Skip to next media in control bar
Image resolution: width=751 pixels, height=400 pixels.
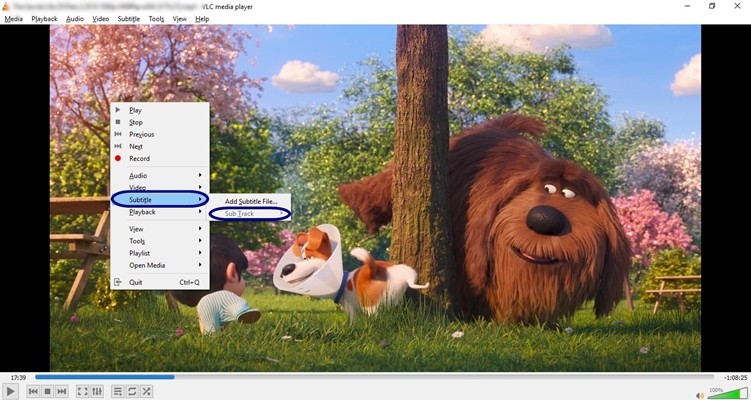pyautogui.click(x=62, y=391)
